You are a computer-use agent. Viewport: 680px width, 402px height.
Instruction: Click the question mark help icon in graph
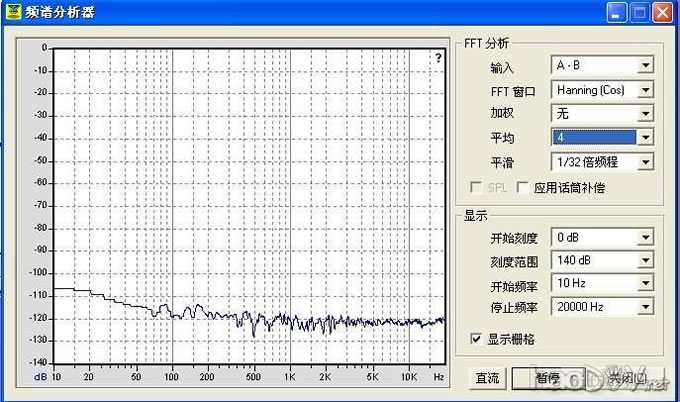coord(438,59)
